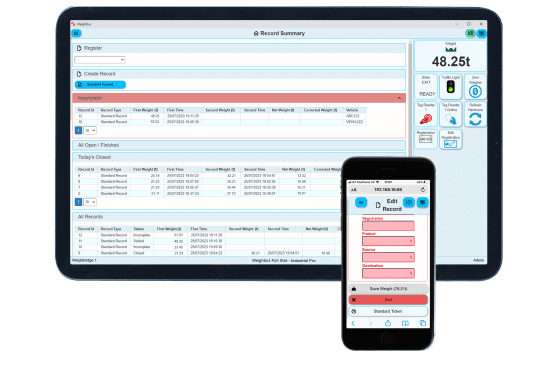
Task: Tap the red cancel button on phone
Action: tap(388, 300)
